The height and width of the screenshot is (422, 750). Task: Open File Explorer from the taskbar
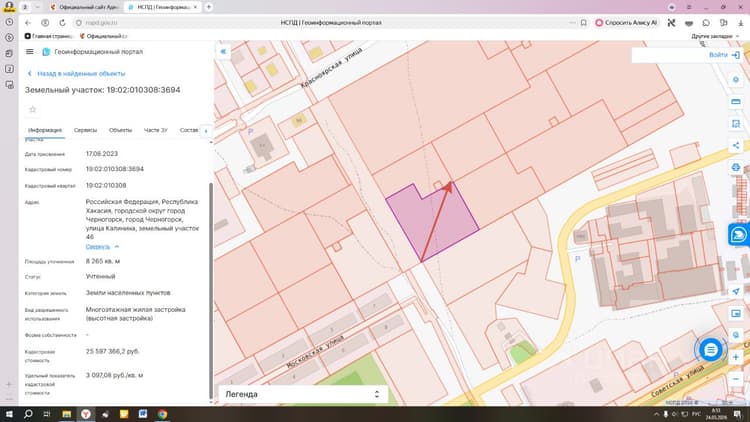click(66, 414)
